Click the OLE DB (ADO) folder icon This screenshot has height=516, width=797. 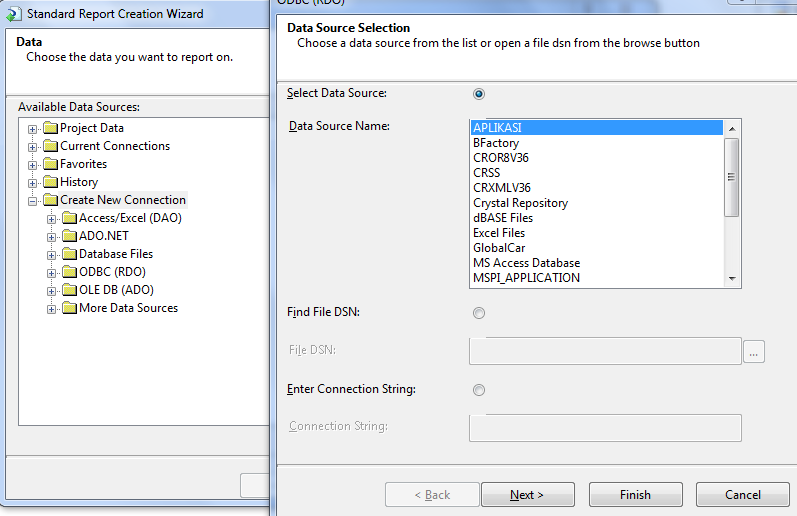[x=69, y=290]
